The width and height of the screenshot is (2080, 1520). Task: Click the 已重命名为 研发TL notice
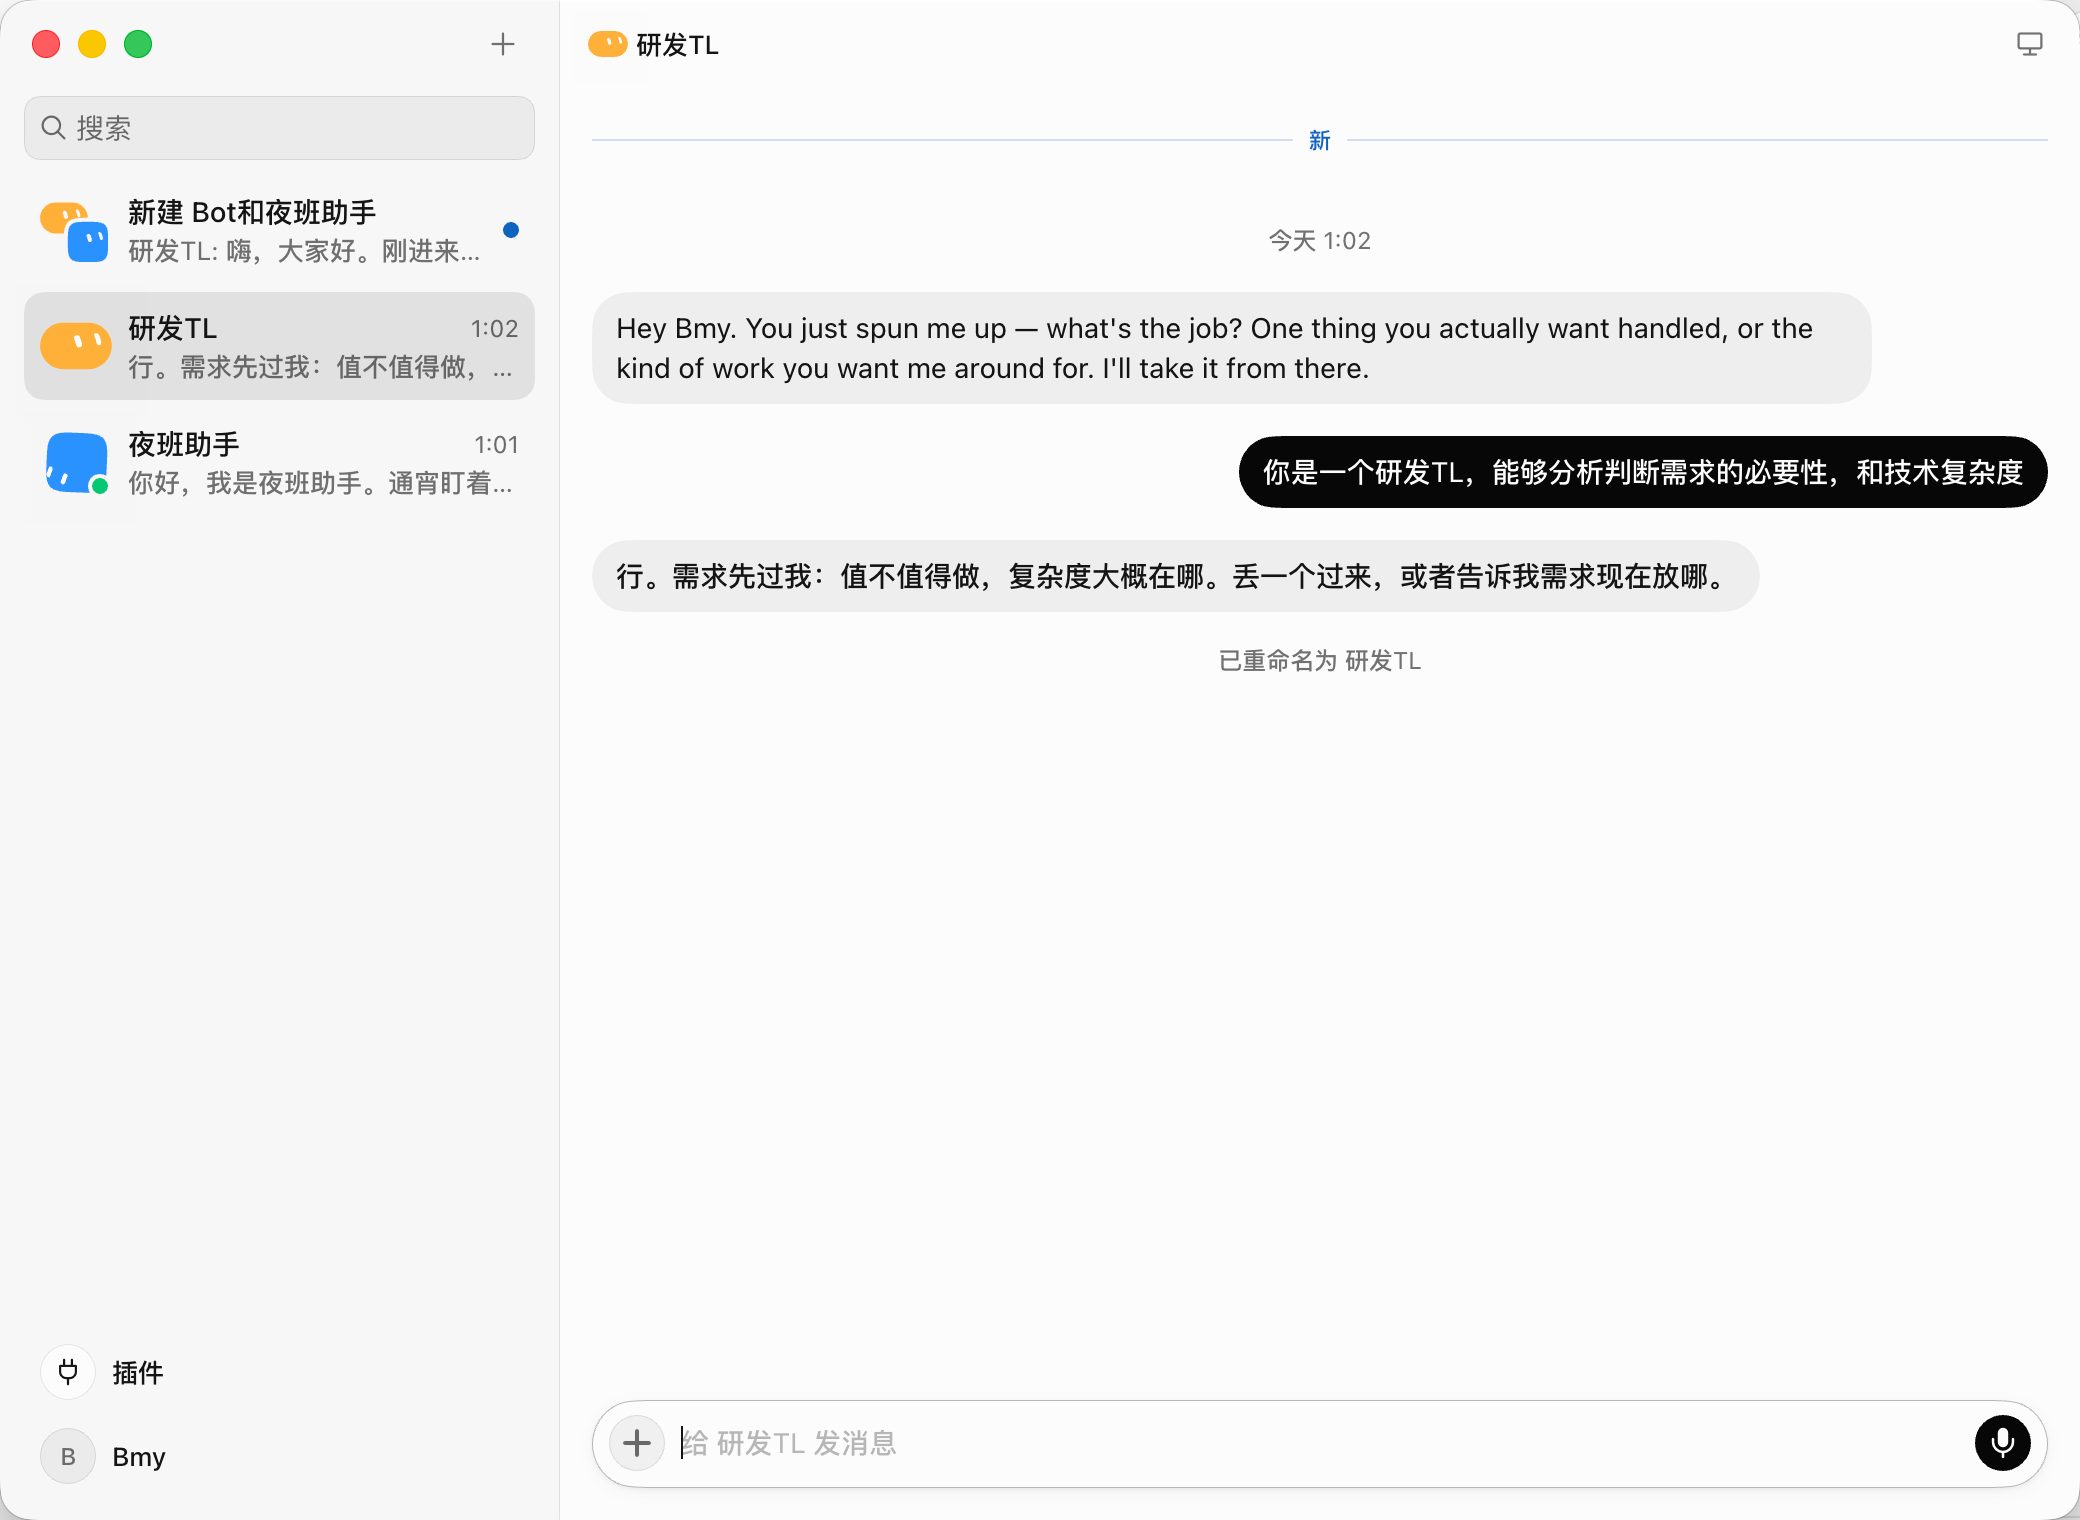pyautogui.click(x=1320, y=660)
